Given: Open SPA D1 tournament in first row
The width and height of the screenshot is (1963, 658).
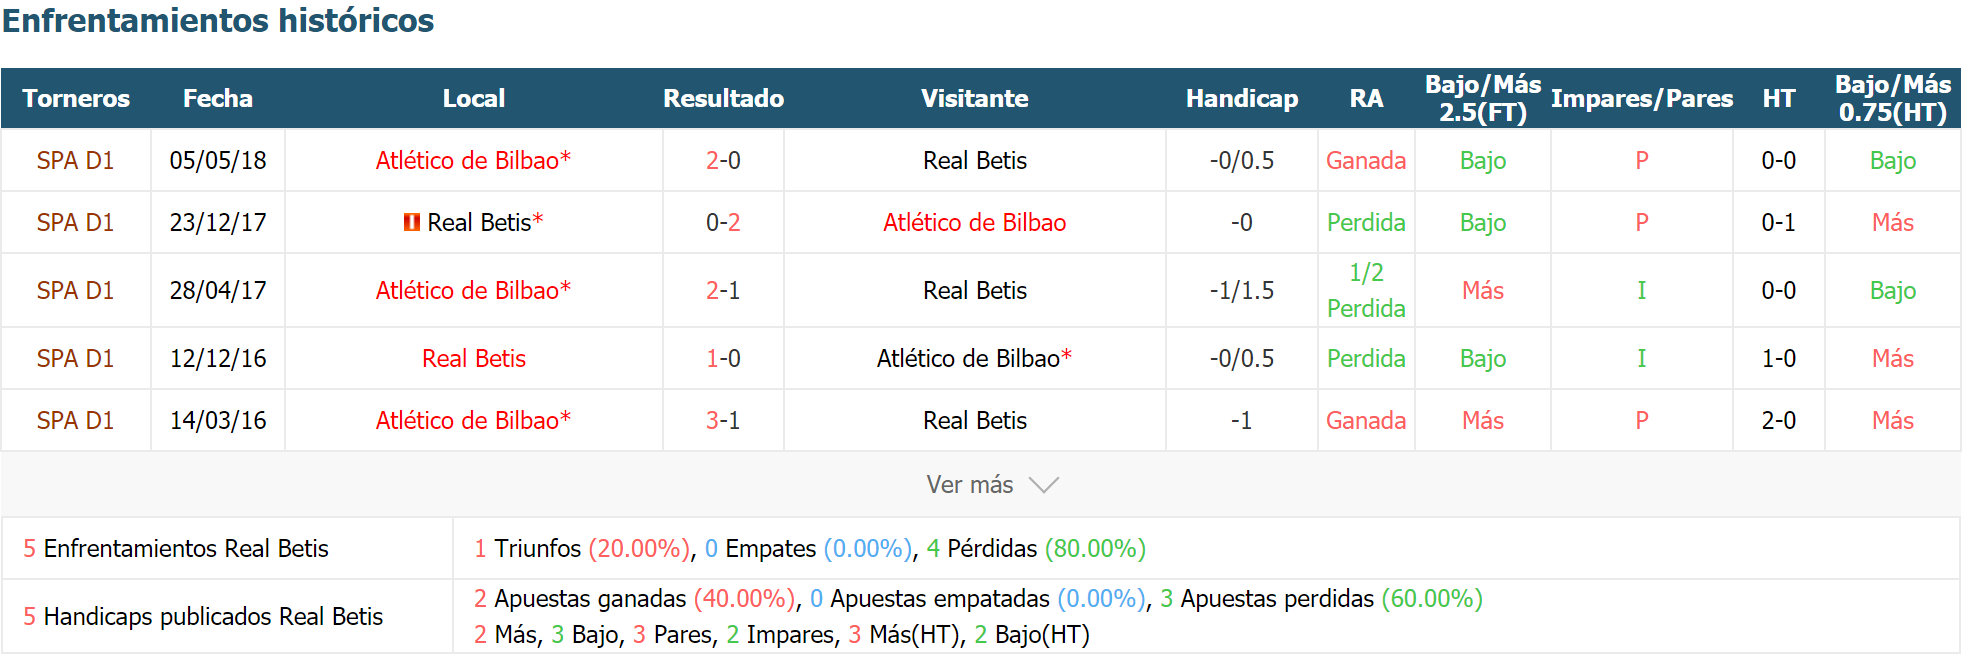Looking at the screenshot, I should pos(75,160).
